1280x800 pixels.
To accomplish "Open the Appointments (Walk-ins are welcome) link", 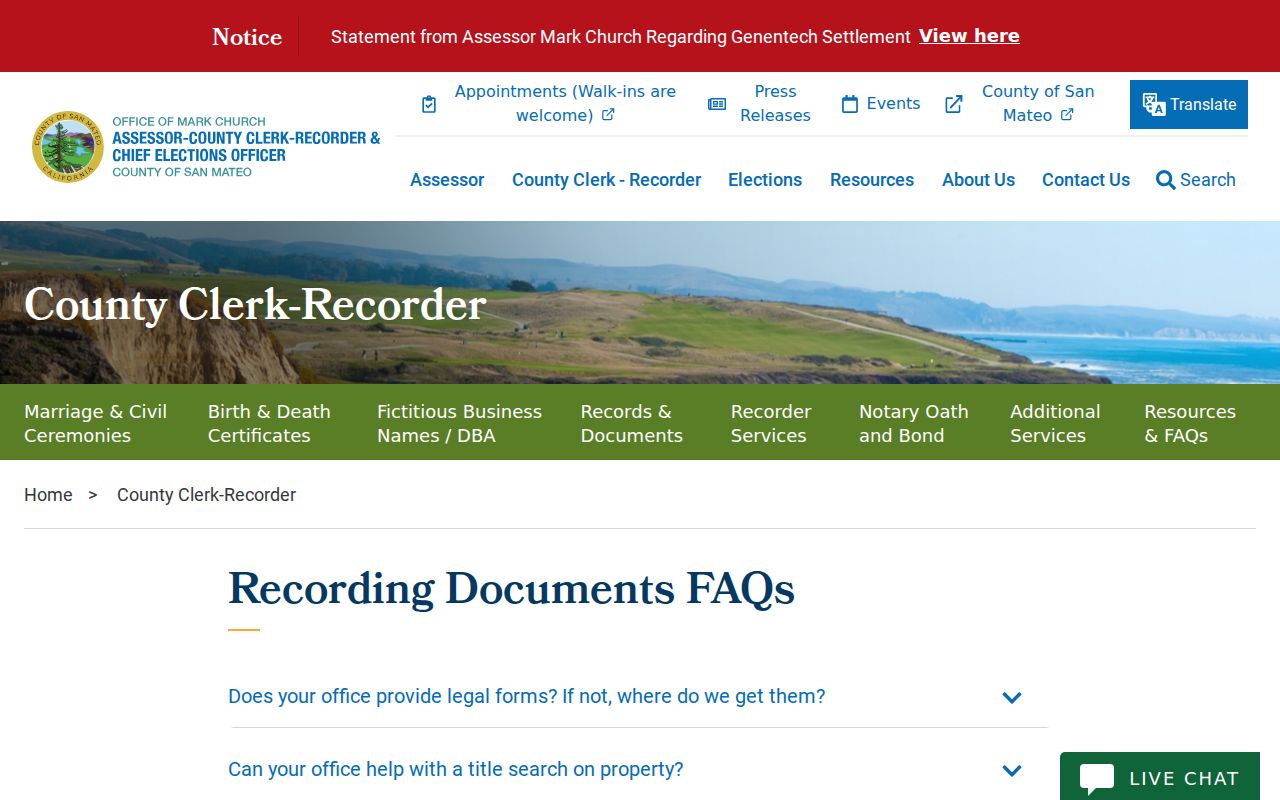I will click(x=565, y=103).
